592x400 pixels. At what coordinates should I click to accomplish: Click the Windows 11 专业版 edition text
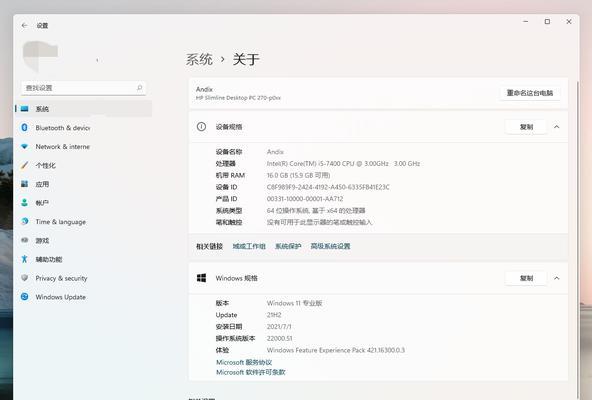[294, 303]
